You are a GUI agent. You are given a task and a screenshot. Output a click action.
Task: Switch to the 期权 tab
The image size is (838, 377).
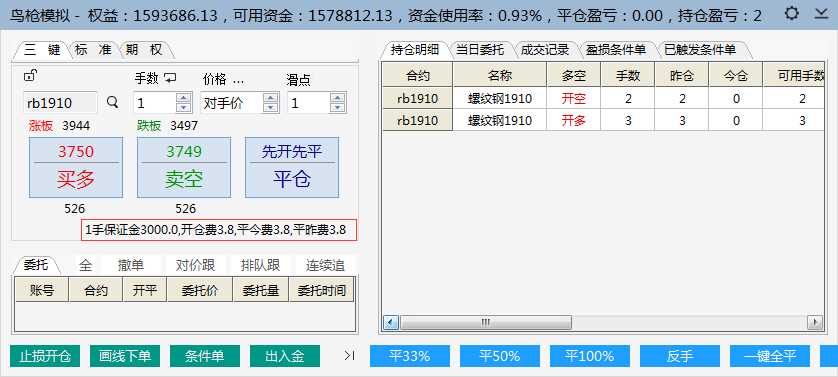(144, 50)
